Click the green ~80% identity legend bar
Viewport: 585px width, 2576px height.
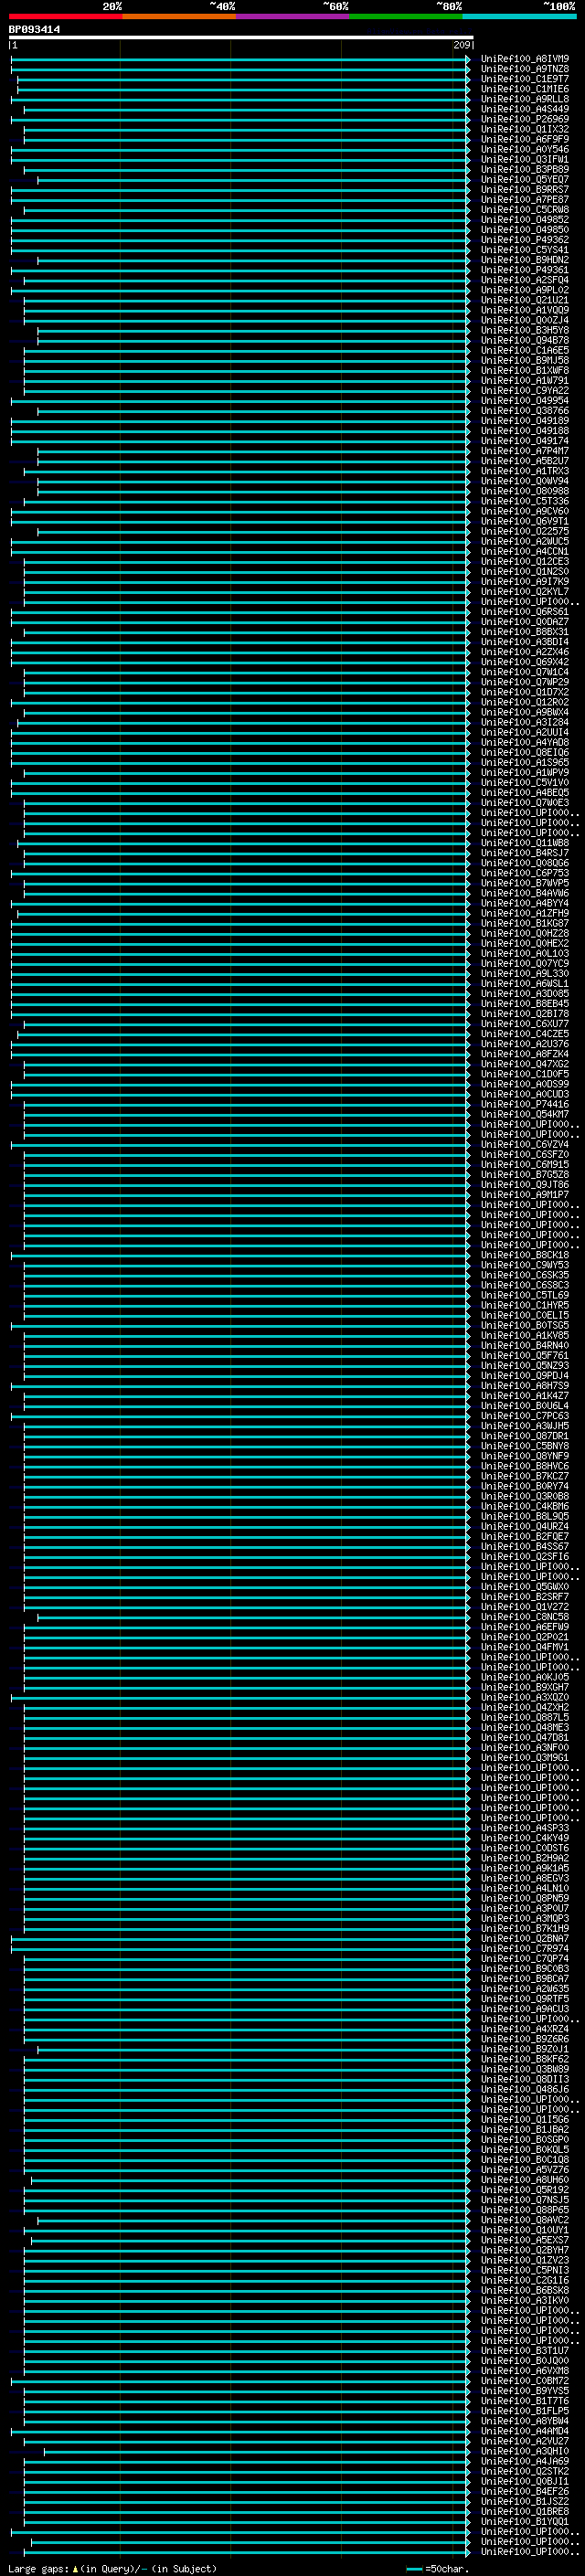[x=406, y=16]
